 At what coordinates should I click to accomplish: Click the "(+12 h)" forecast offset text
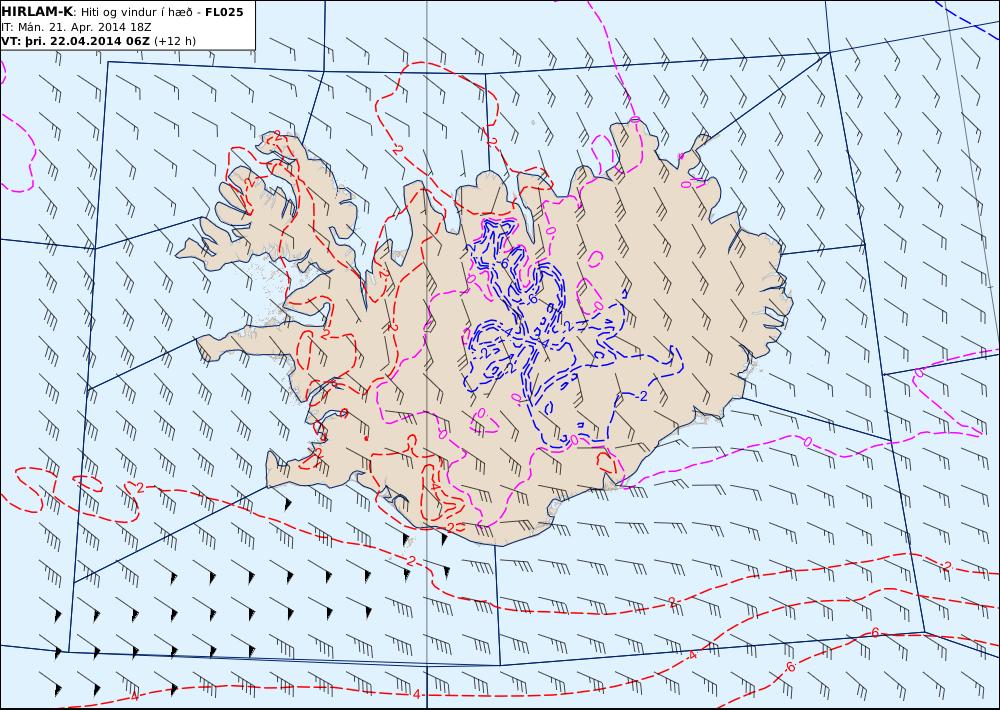click(175, 41)
